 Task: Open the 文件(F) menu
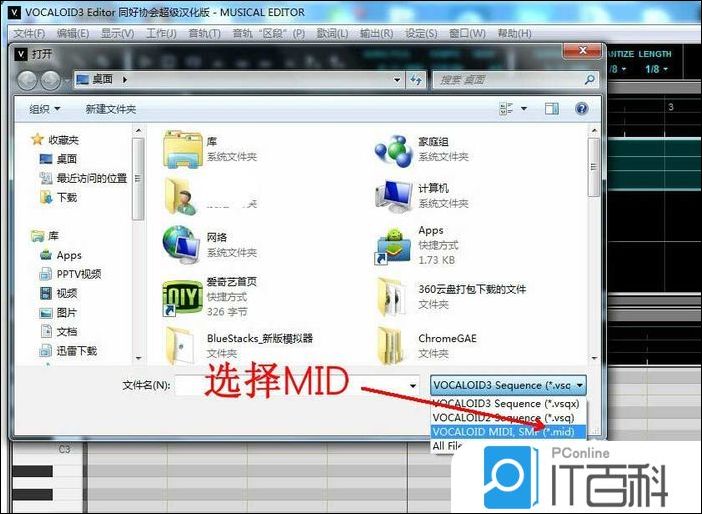point(29,33)
